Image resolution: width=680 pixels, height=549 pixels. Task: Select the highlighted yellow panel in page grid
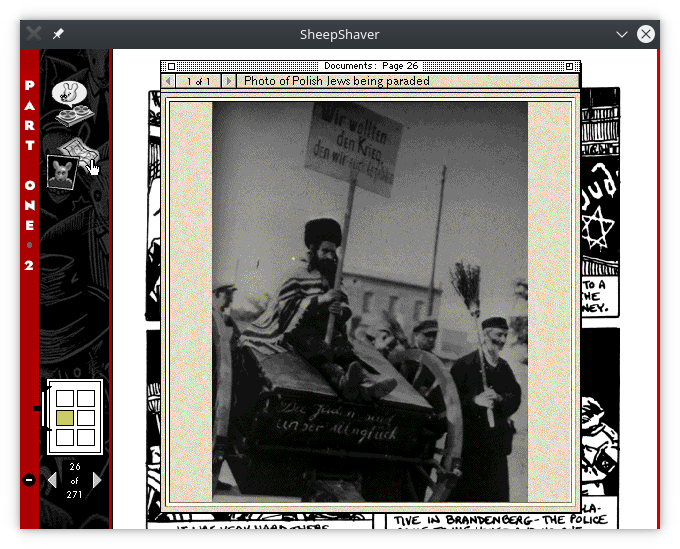pos(64,418)
